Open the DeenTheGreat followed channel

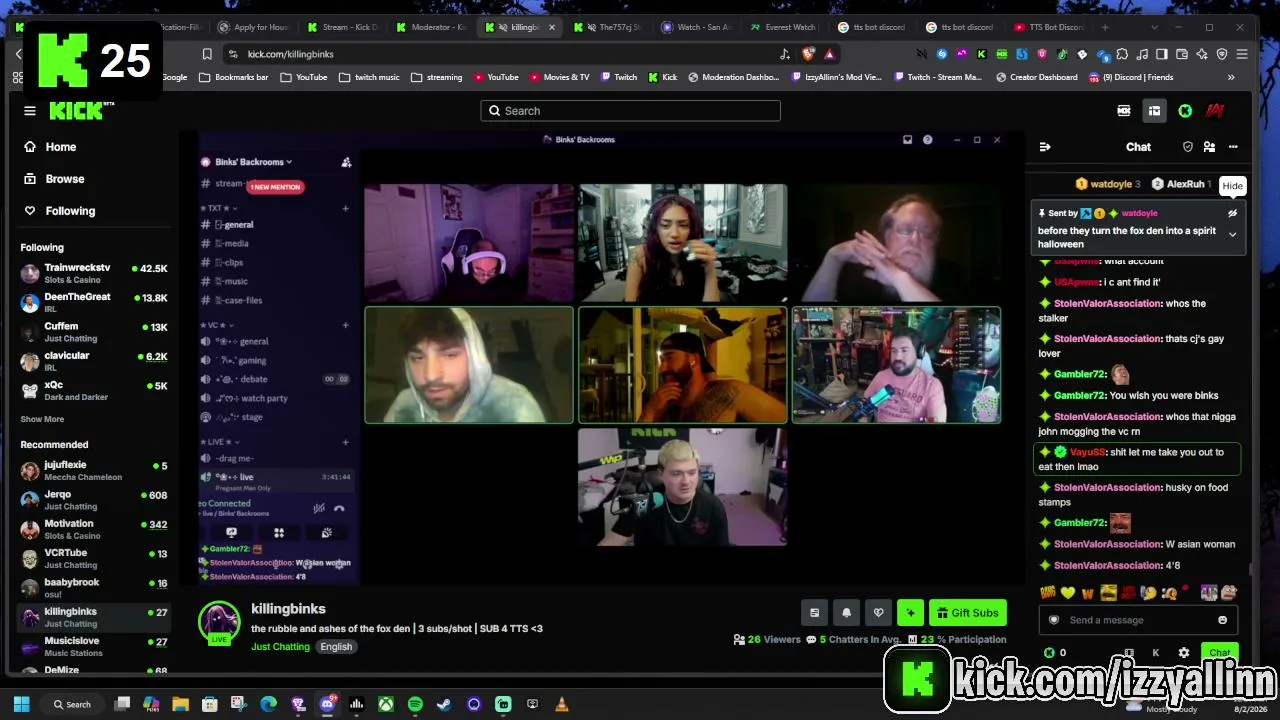point(94,303)
